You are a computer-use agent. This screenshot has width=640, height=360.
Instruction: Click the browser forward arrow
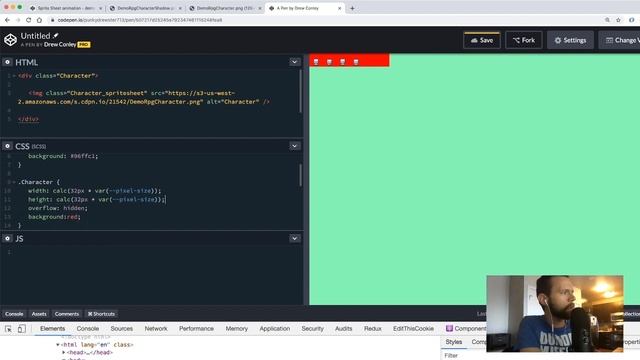click(18, 20)
